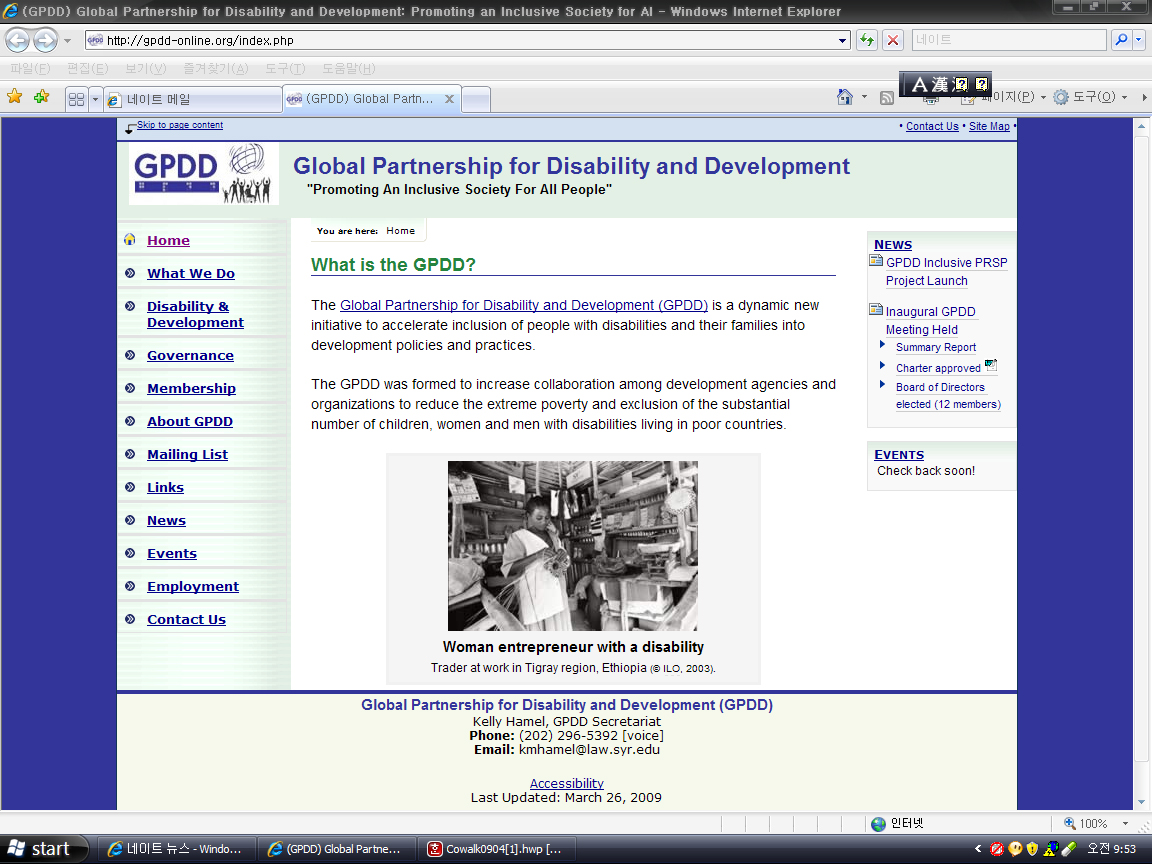This screenshot has height=864, width=1152.
Task: Click the Home page house icon
Action: 845,97
